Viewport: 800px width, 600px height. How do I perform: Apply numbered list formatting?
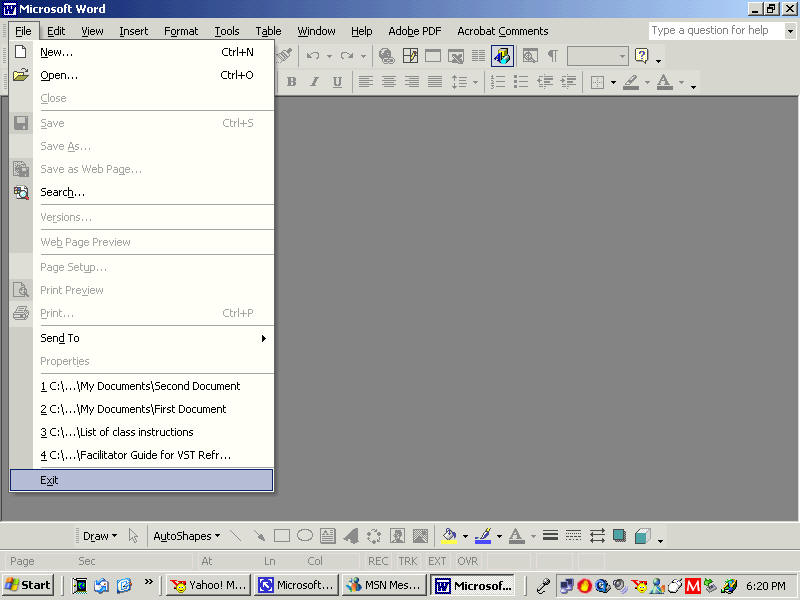tap(497, 82)
